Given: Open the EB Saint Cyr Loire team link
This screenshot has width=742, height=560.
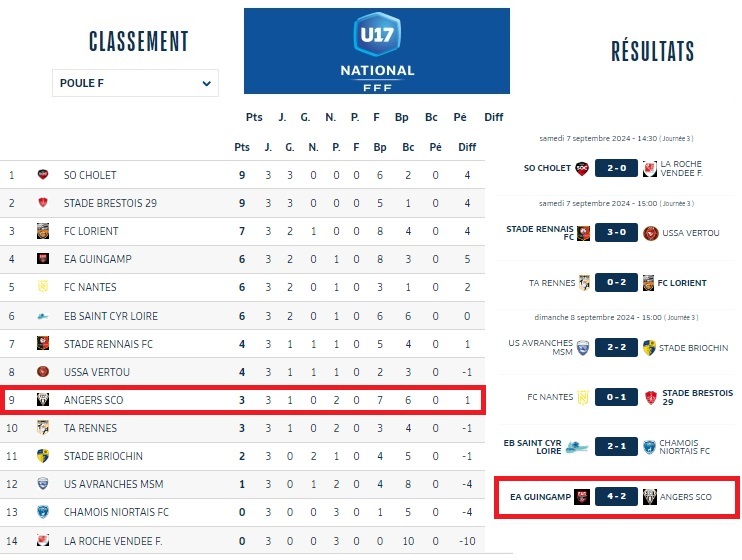Looking at the screenshot, I should point(111,316).
